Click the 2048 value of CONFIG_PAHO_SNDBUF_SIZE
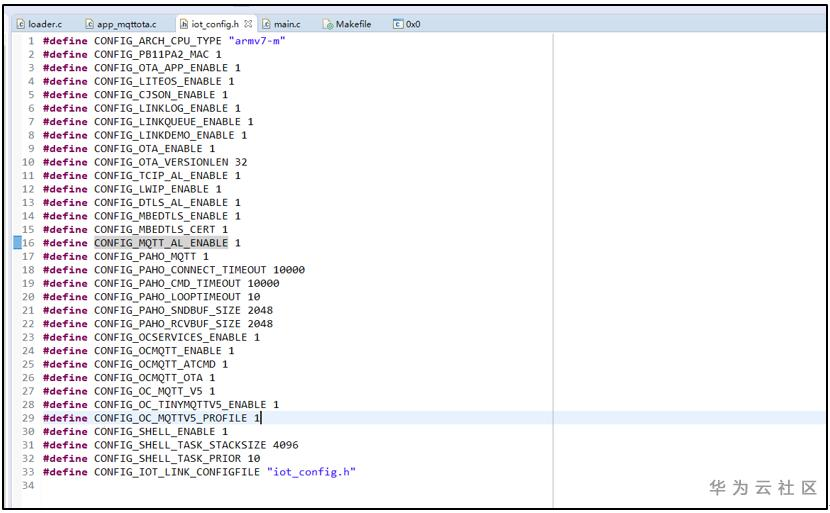Image resolution: width=830 pixels, height=513 pixels. [260, 310]
